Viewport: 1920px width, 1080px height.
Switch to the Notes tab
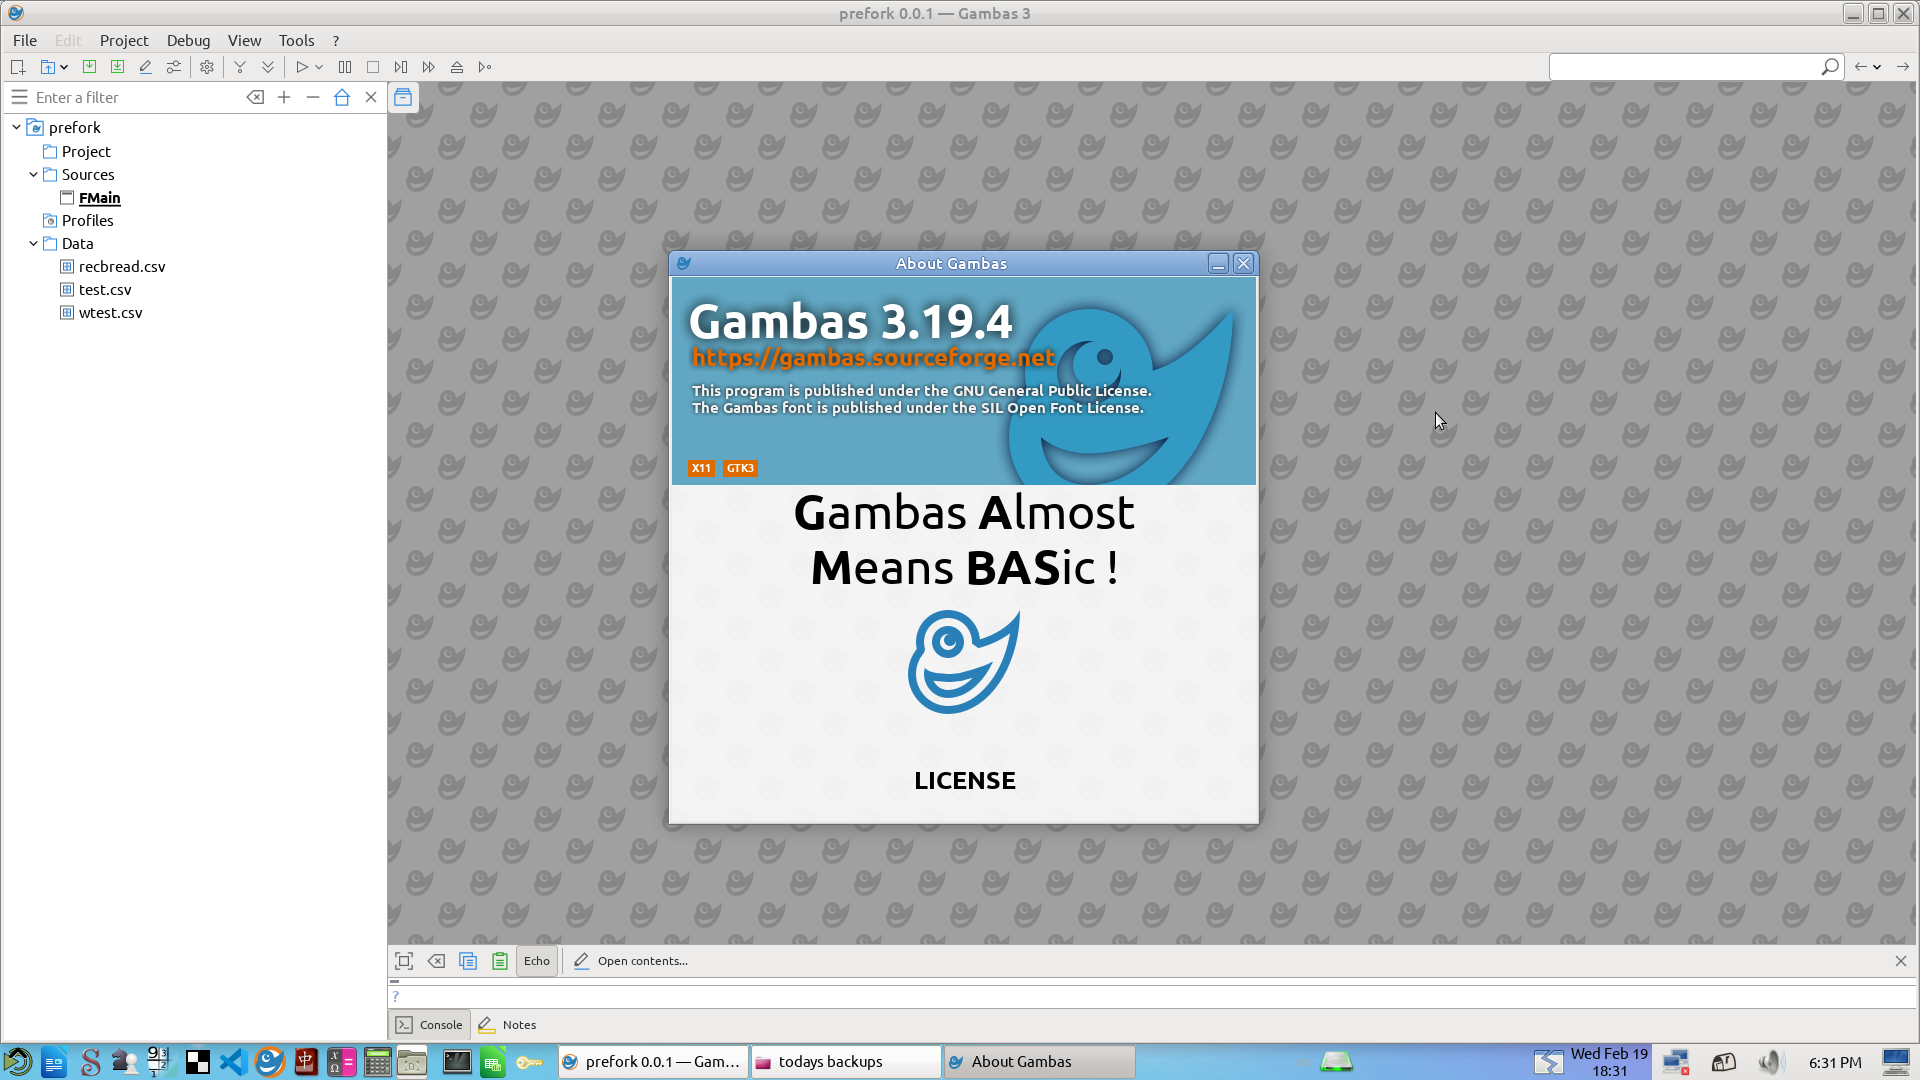click(508, 1025)
